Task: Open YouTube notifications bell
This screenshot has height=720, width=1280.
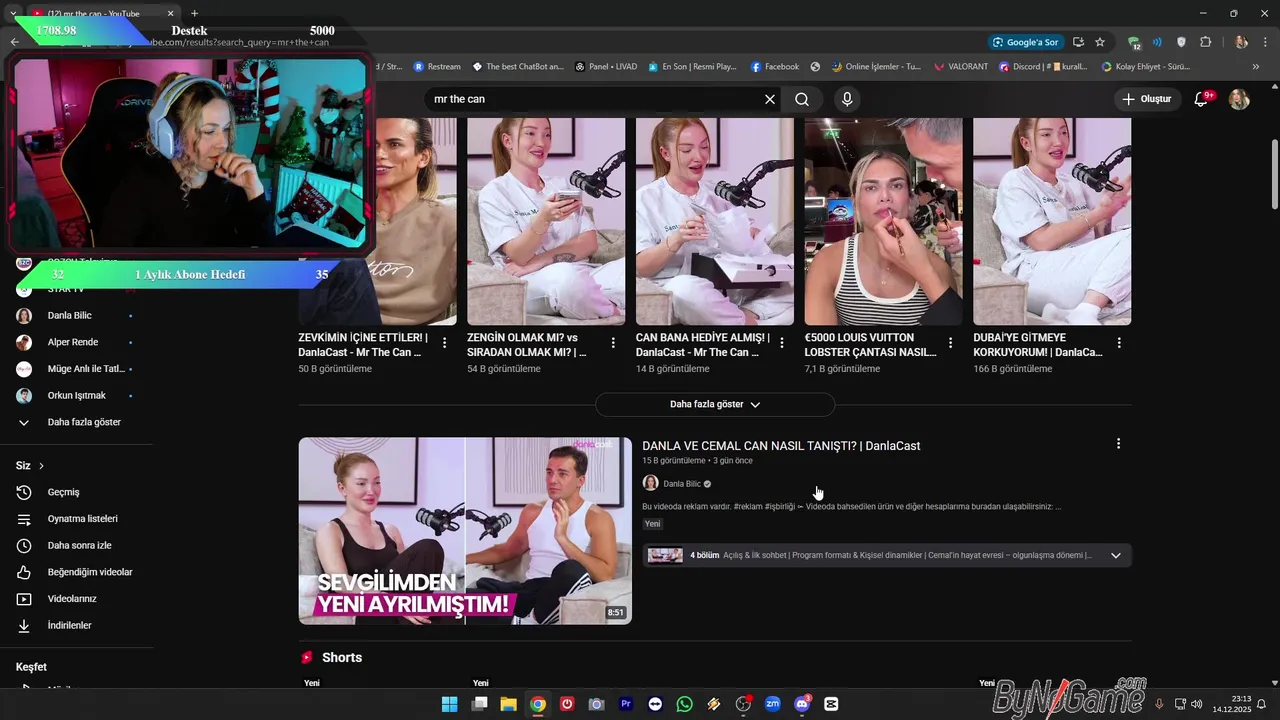Action: pyautogui.click(x=1203, y=99)
